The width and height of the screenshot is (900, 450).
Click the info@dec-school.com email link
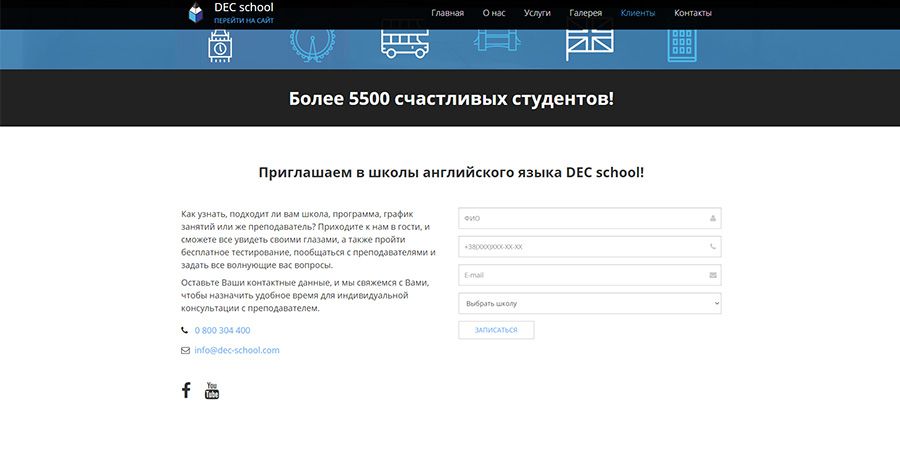pyautogui.click(x=237, y=350)
